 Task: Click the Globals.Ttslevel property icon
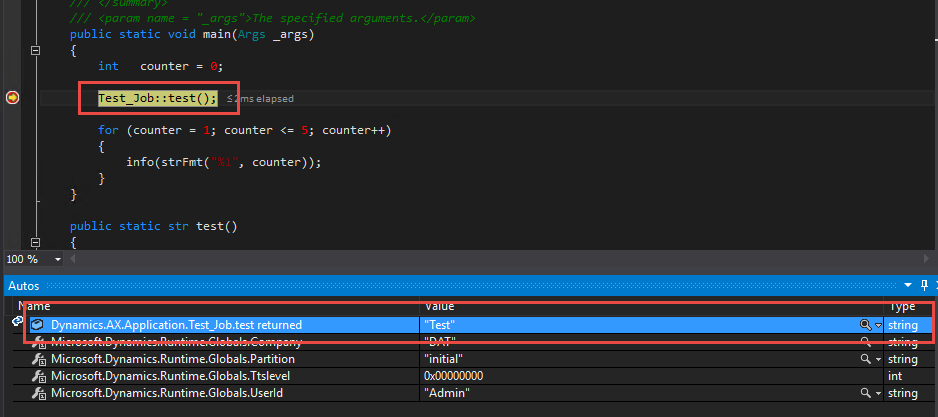pyautogui.click(x=38, y=376)
